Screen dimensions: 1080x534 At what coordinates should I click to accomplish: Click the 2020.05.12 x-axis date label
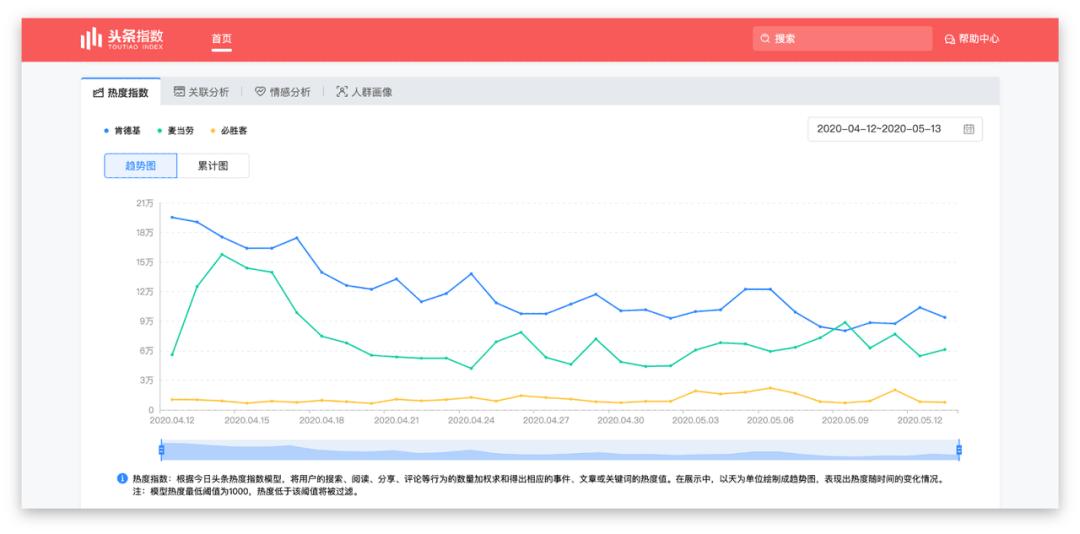click(919, 420)
